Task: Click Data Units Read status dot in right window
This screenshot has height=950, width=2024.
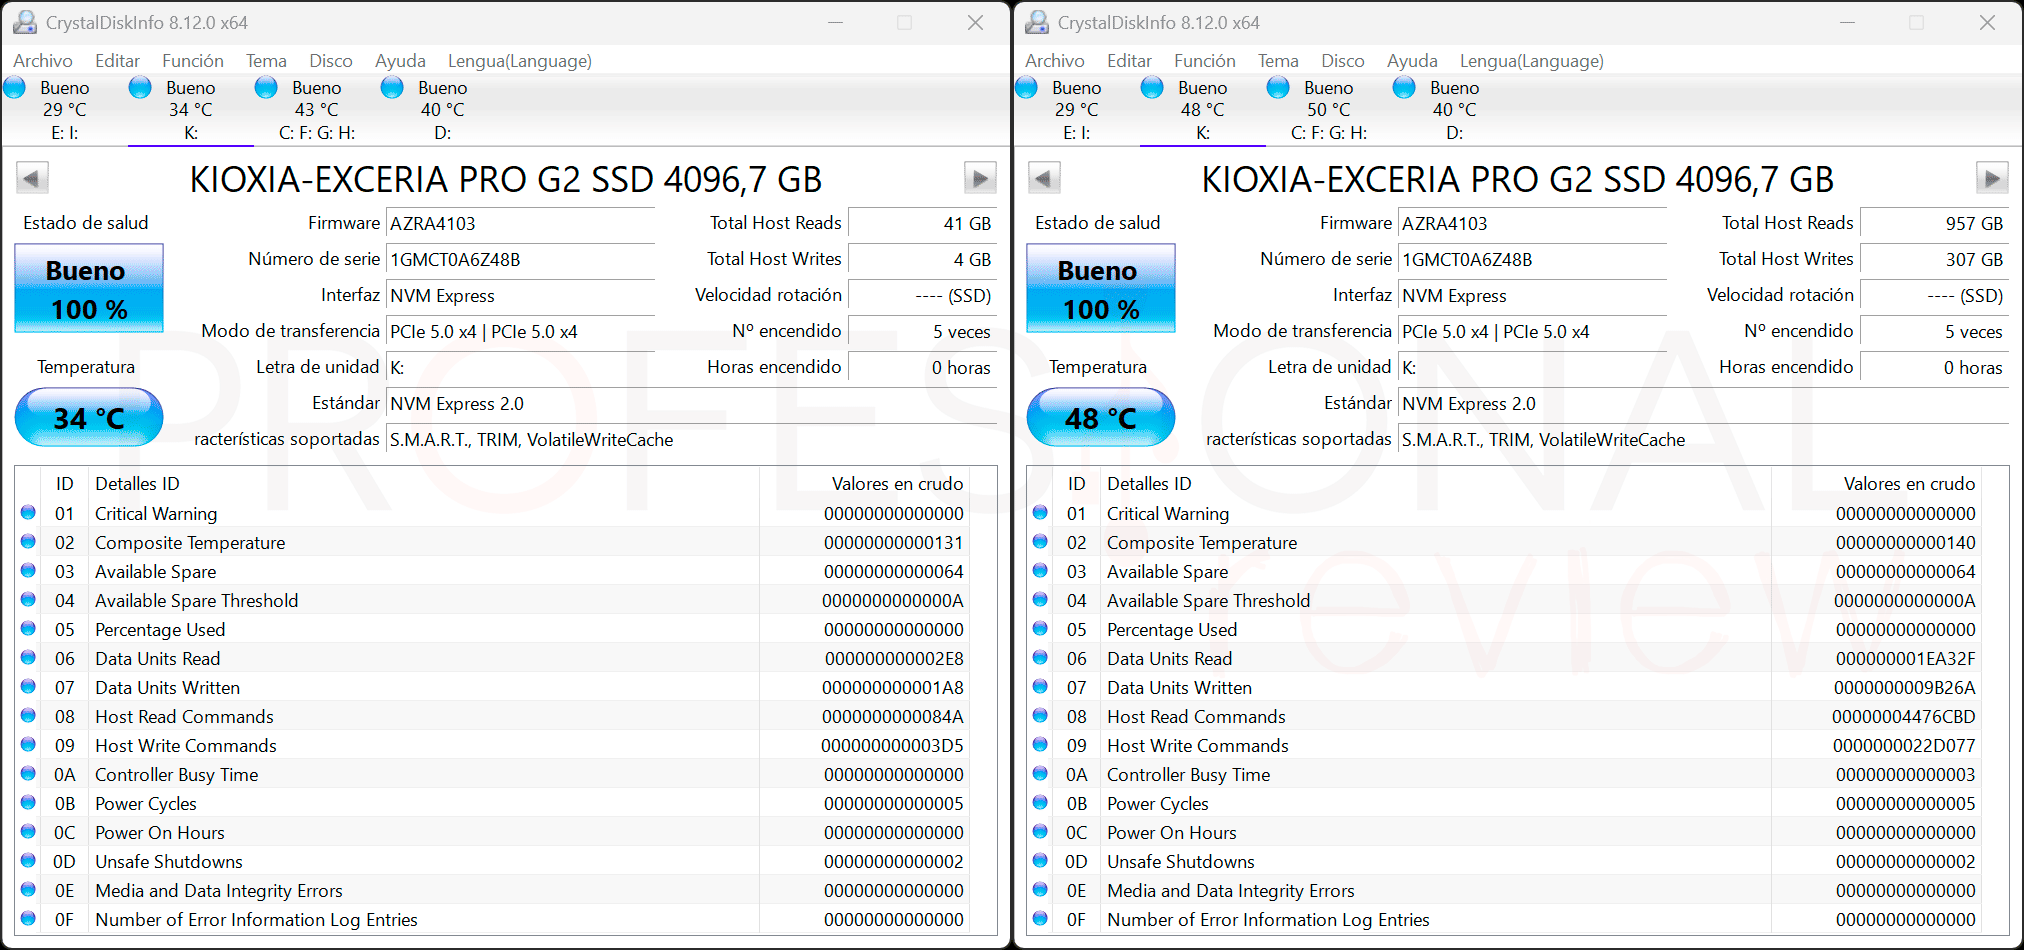Action: point(1041,658)
